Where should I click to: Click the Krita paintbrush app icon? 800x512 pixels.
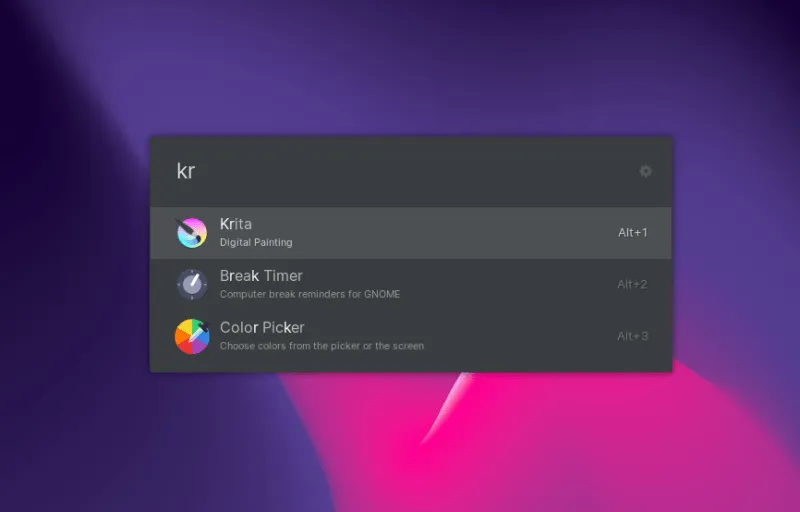tap(191, 232)
